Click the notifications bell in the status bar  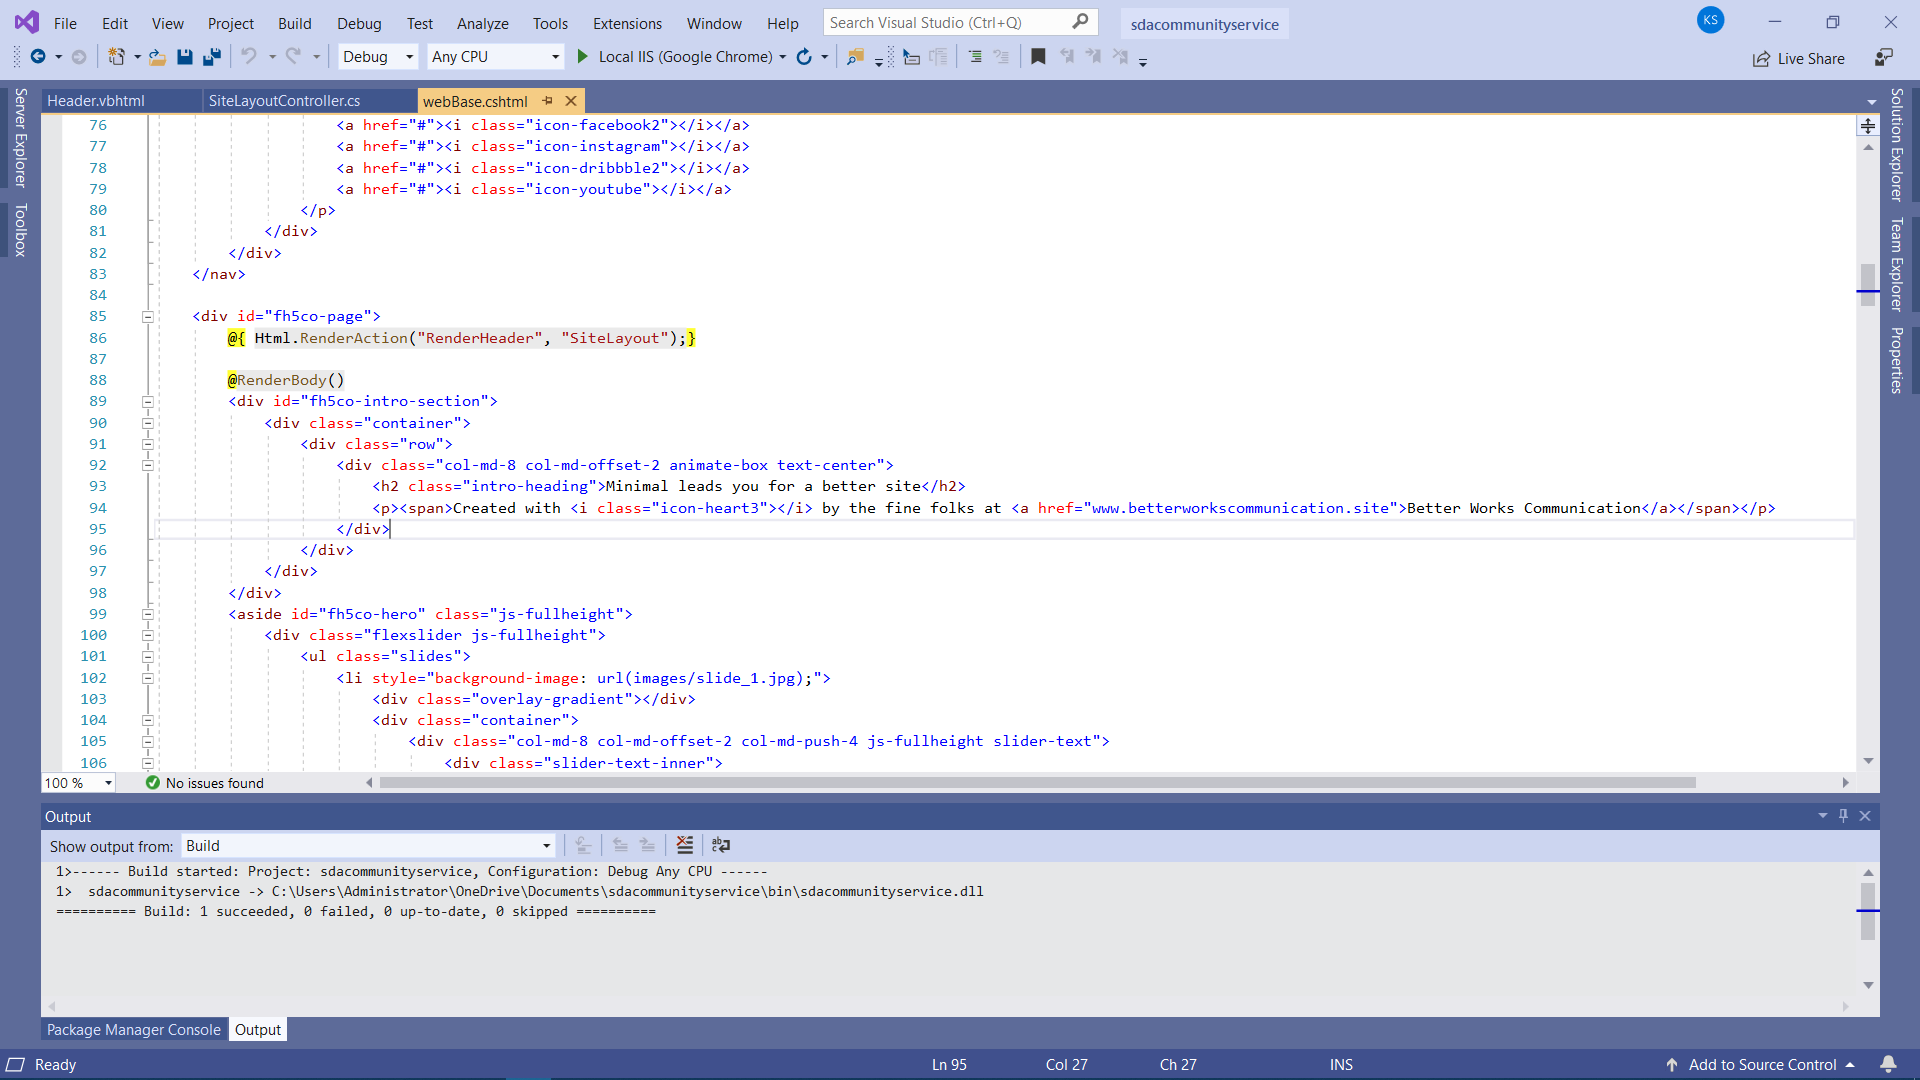point(1888,1064)
